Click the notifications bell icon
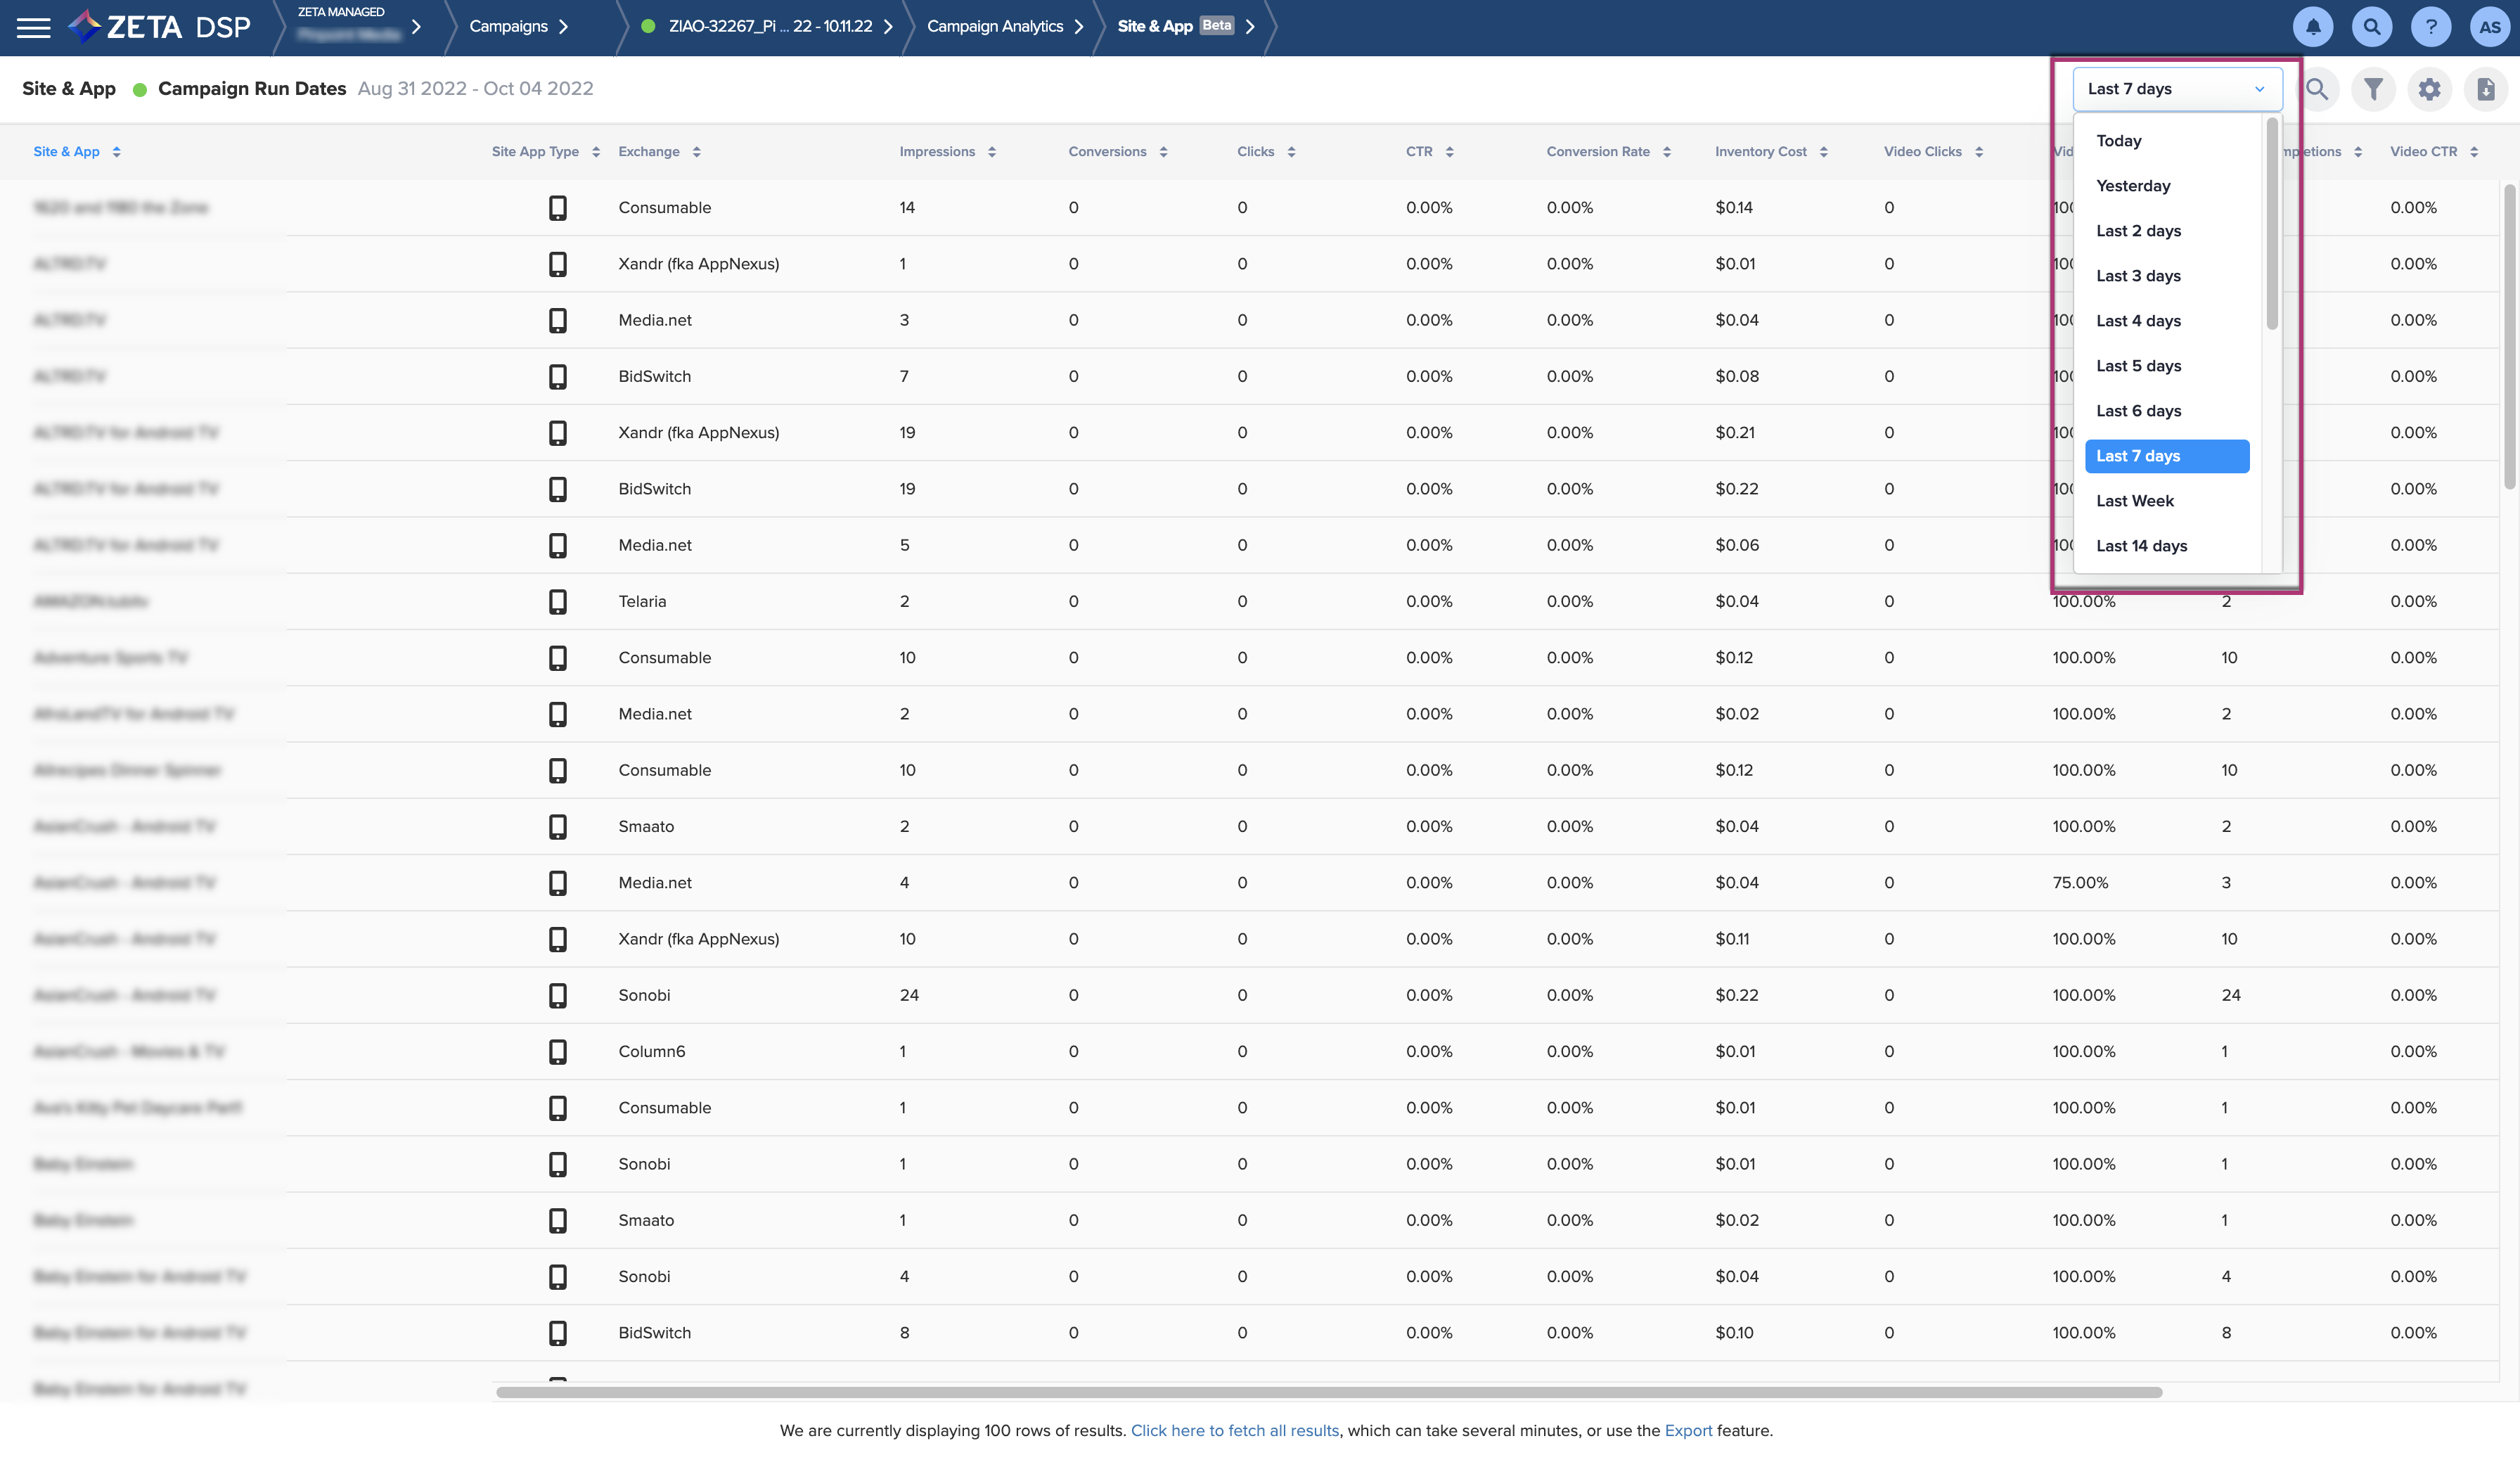Screen dimensions: 2520x1460 point(2312,27)
